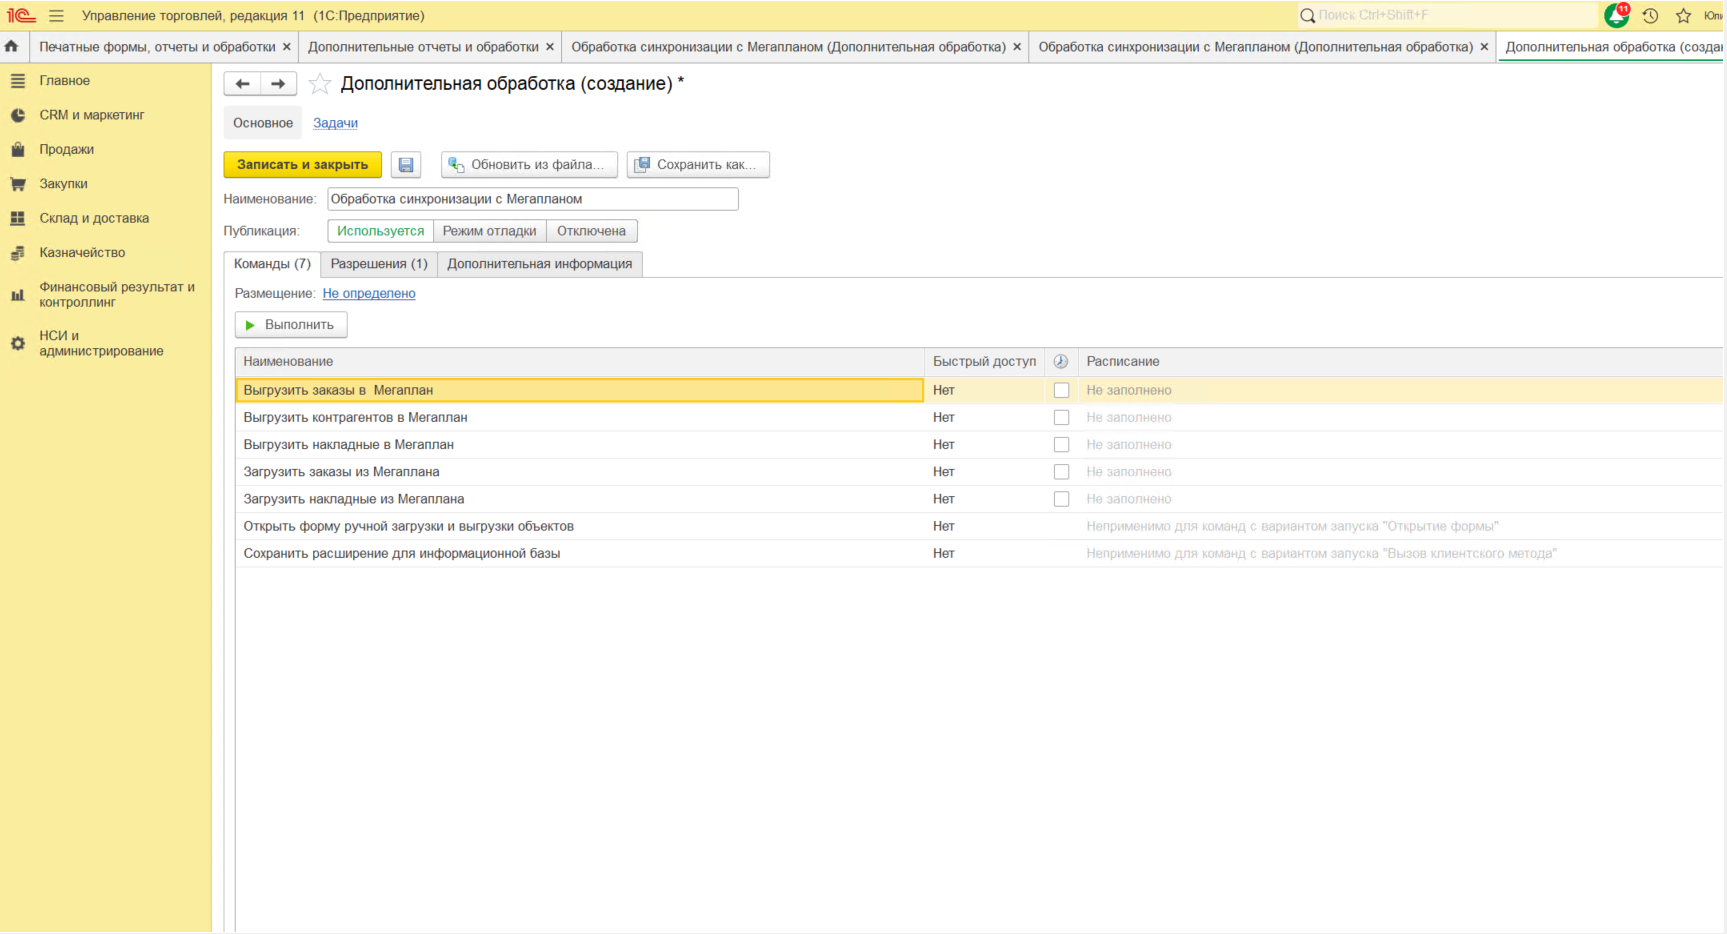Enable schedule for Выгрузить накладные в Мегаплан

click(1061, 444)
